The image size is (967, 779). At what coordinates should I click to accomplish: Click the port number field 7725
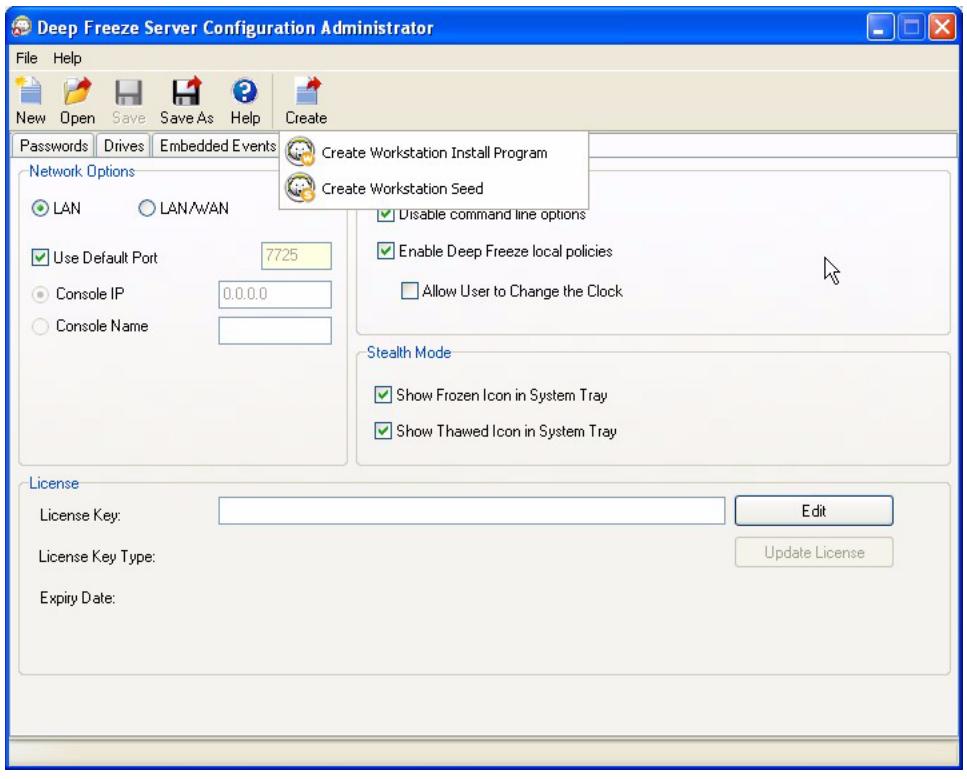click(x=296, y=255)
